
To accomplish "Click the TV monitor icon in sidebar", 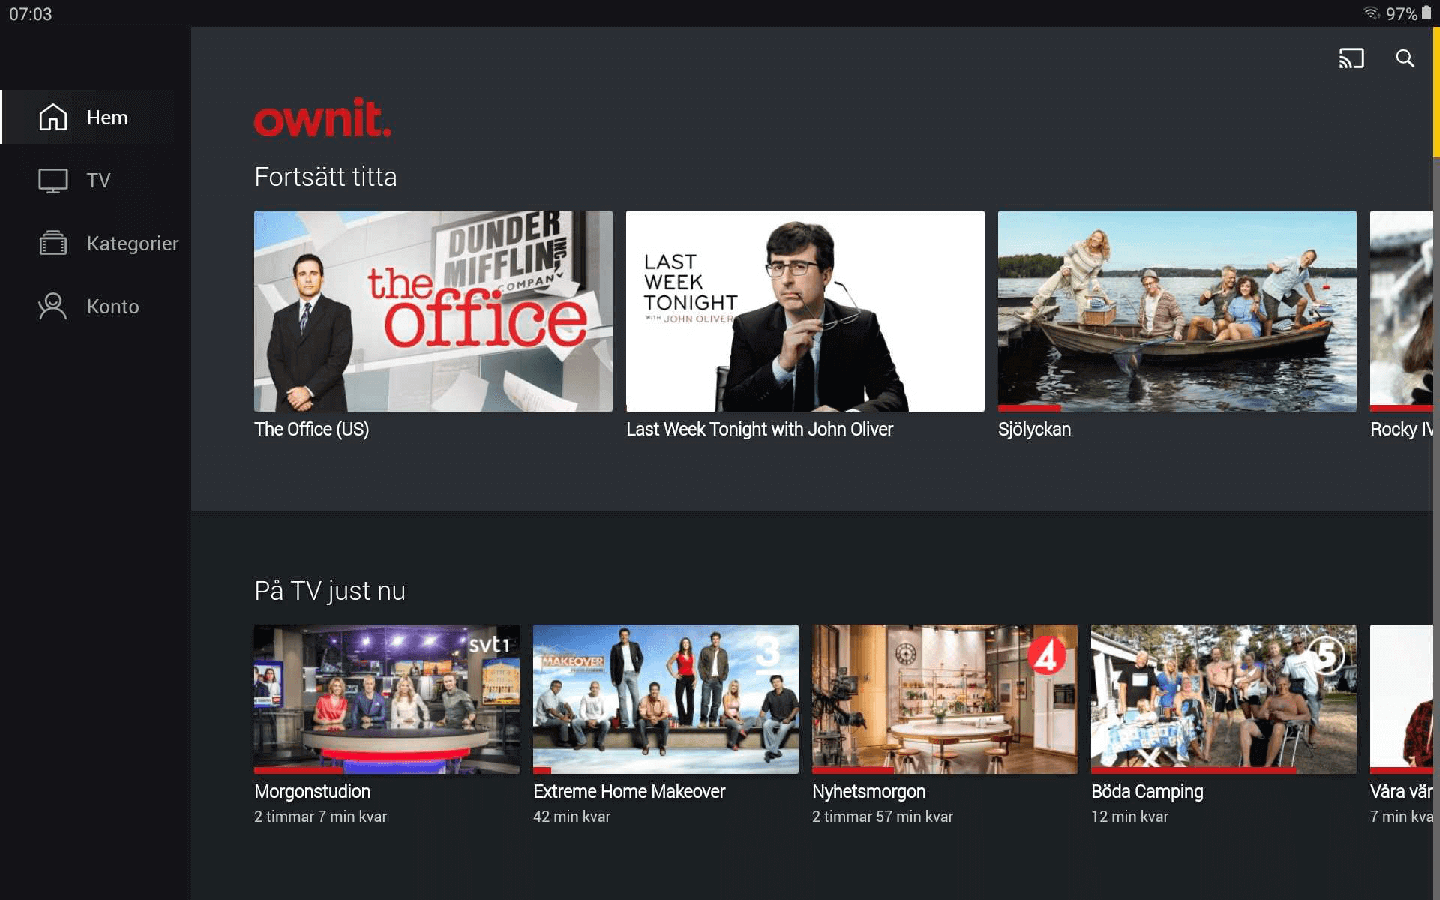I will pos(53,180).
